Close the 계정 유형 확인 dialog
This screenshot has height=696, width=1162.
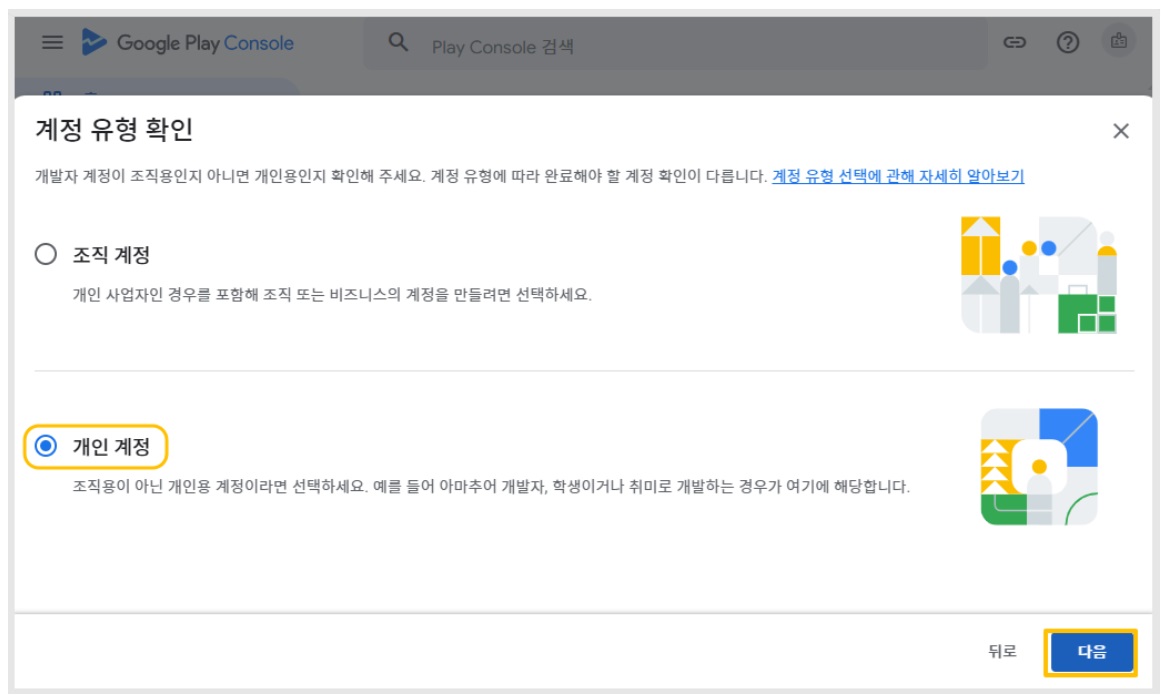[1120, 131]
